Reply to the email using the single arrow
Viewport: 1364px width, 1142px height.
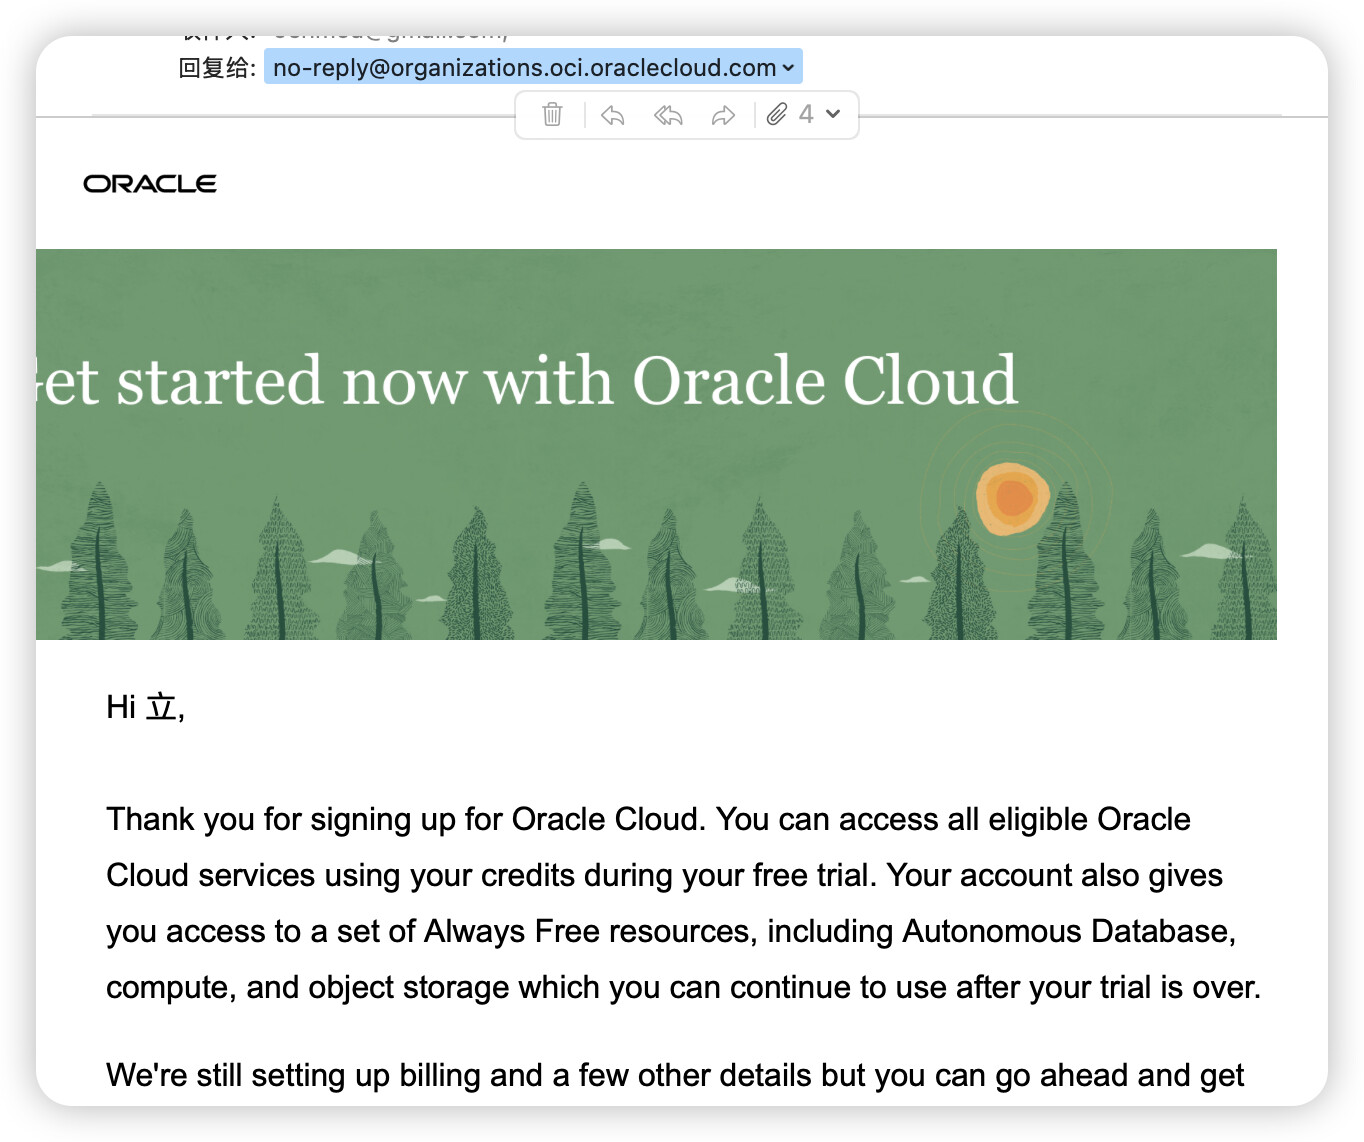tap(613, 116)
